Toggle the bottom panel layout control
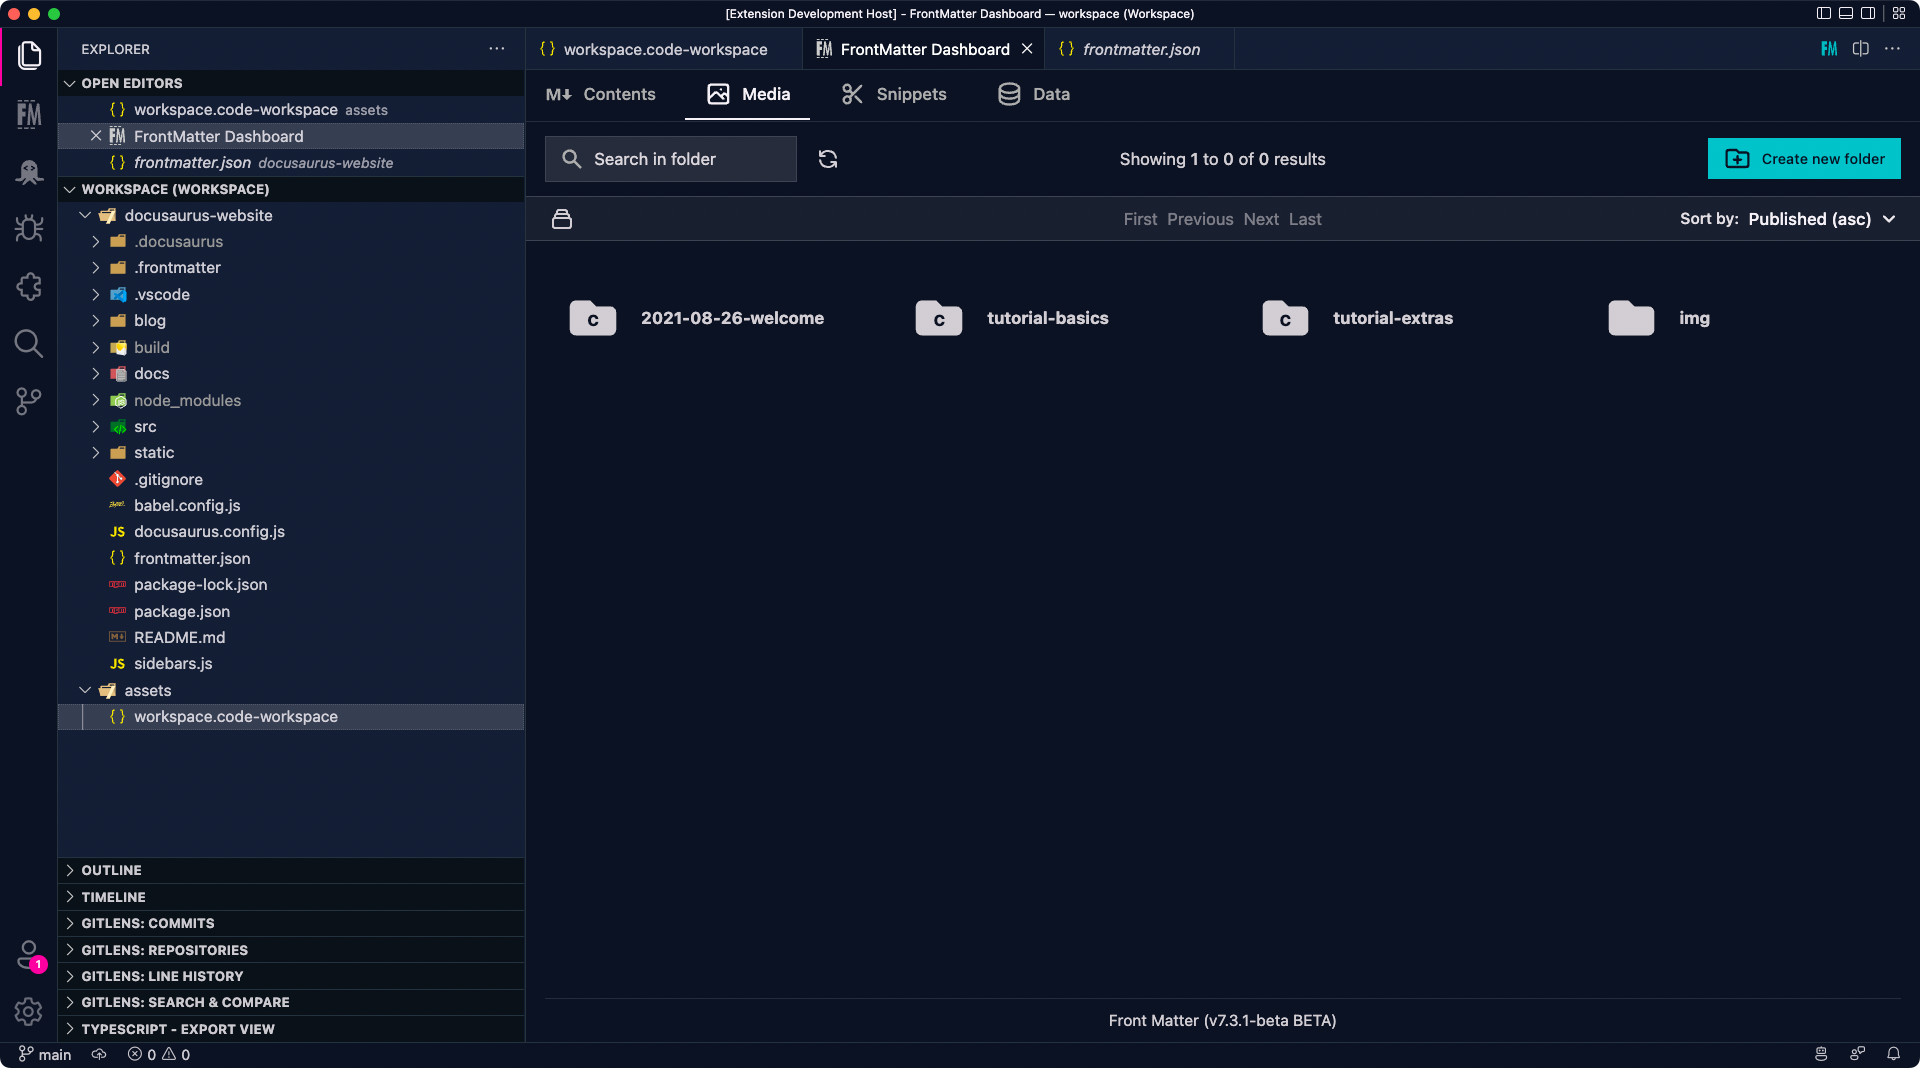The height and width of the screenshot is (1068, 1920). click(x=1845, y=13)
